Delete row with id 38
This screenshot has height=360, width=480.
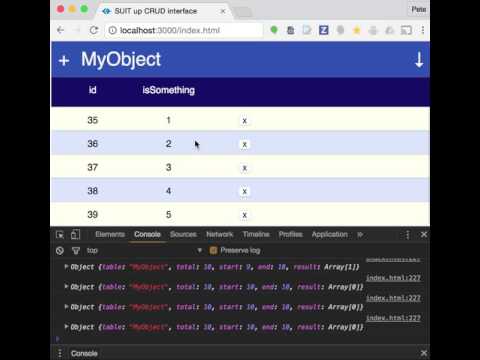244,191
